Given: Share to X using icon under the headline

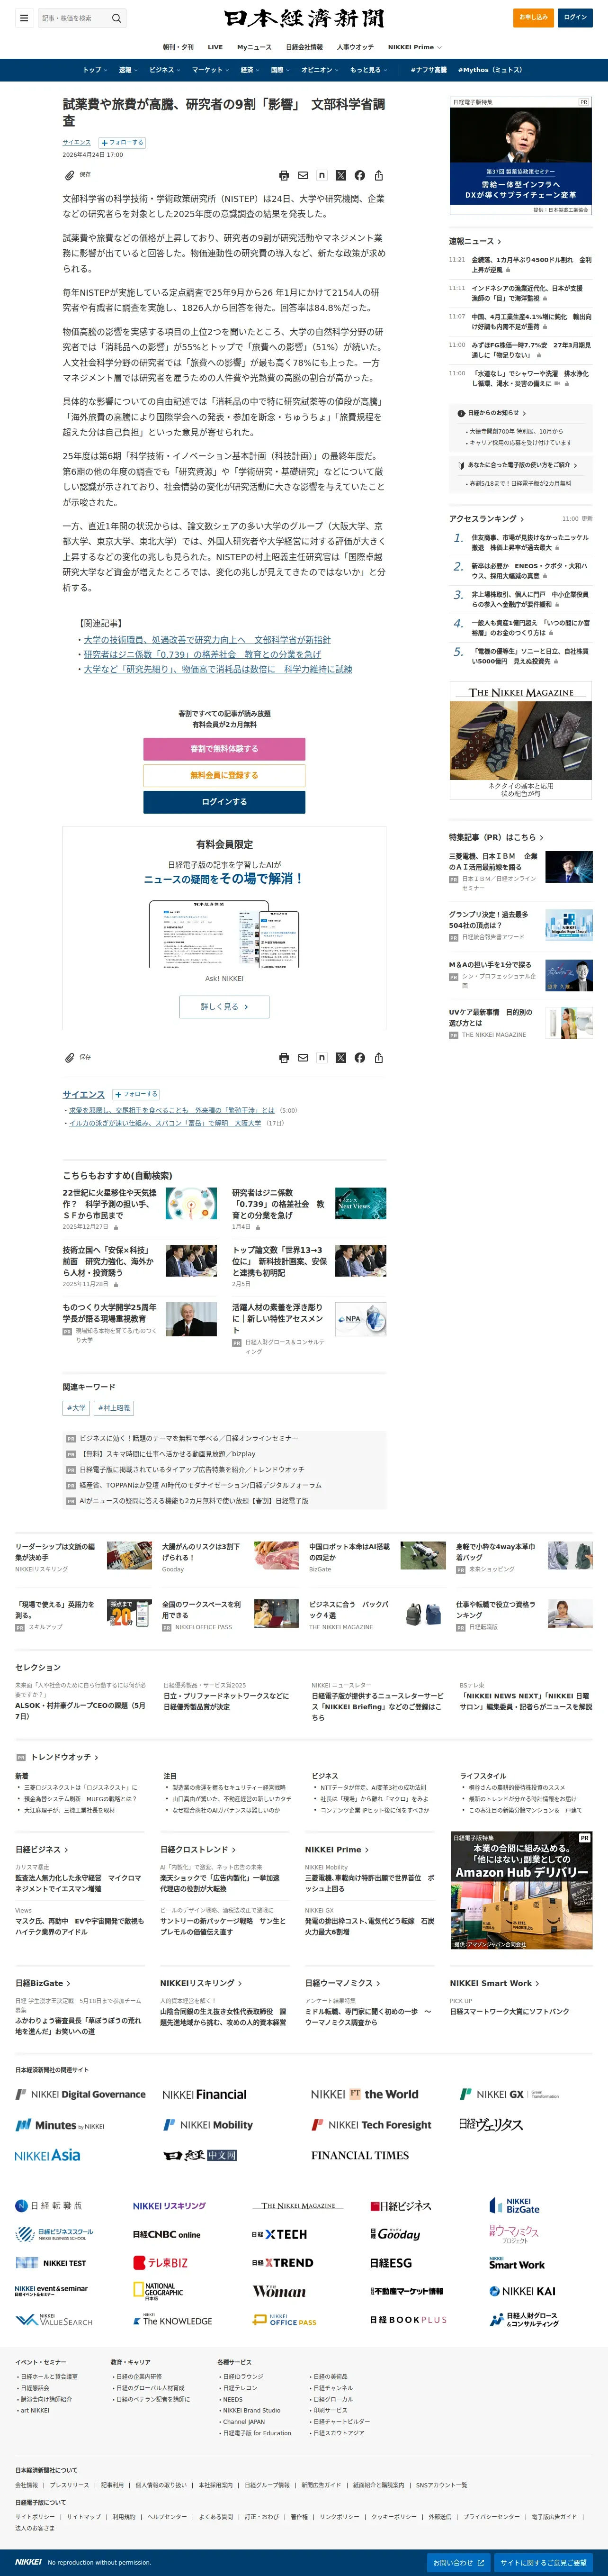Looking at the screenshot, I should [x=341, y=175].
